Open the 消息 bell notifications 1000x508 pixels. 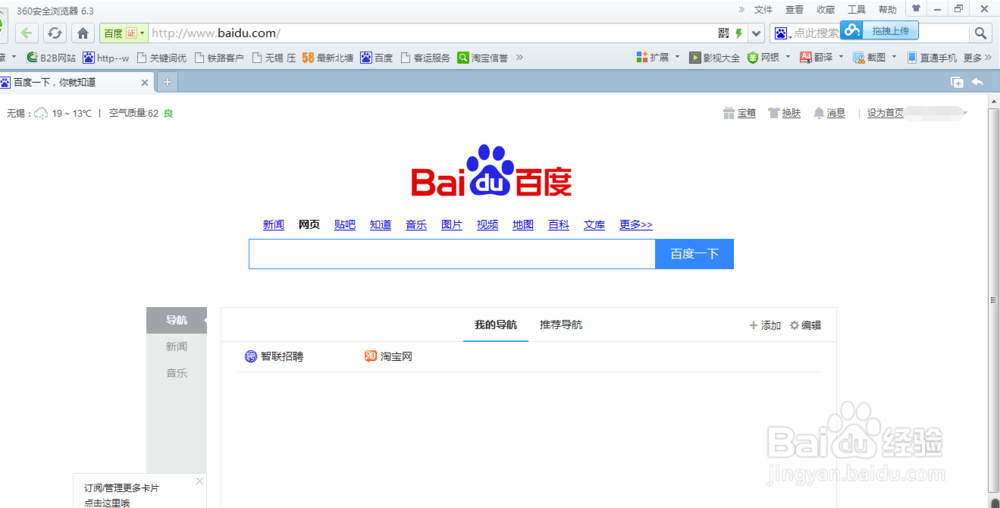pyautogui.click(x=829, y=113)
